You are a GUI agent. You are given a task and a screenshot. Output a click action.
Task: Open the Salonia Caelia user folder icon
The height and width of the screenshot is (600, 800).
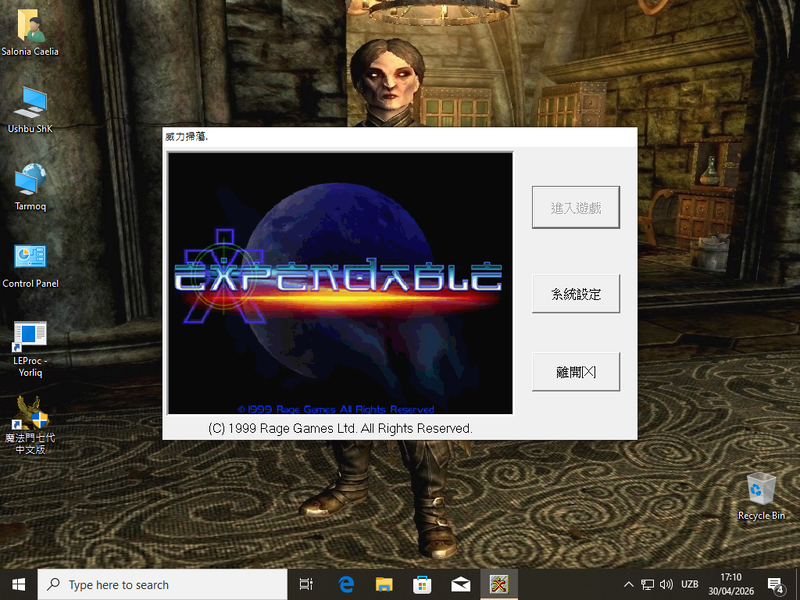[x=30, y=32]
